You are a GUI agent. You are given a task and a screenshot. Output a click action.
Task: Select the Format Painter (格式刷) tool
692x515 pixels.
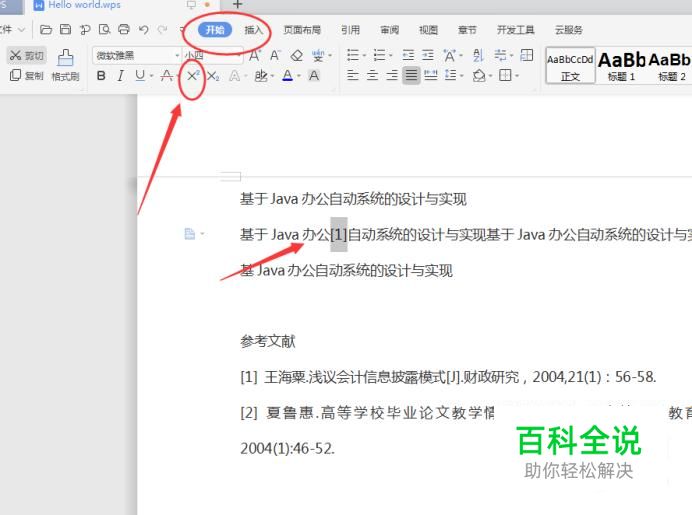tap(65, 65)
